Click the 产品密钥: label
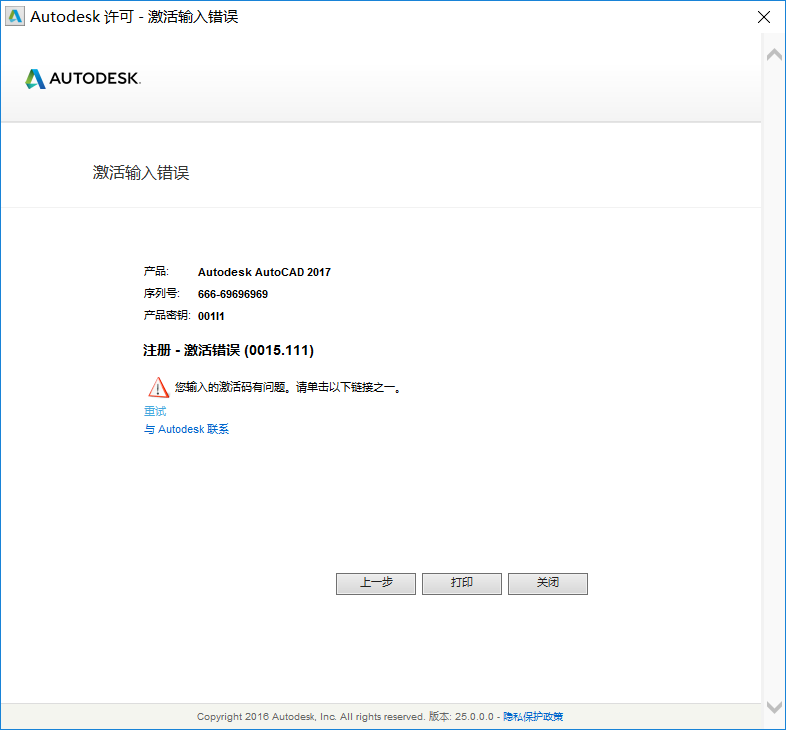786x730 pixels. coord(167,315)
